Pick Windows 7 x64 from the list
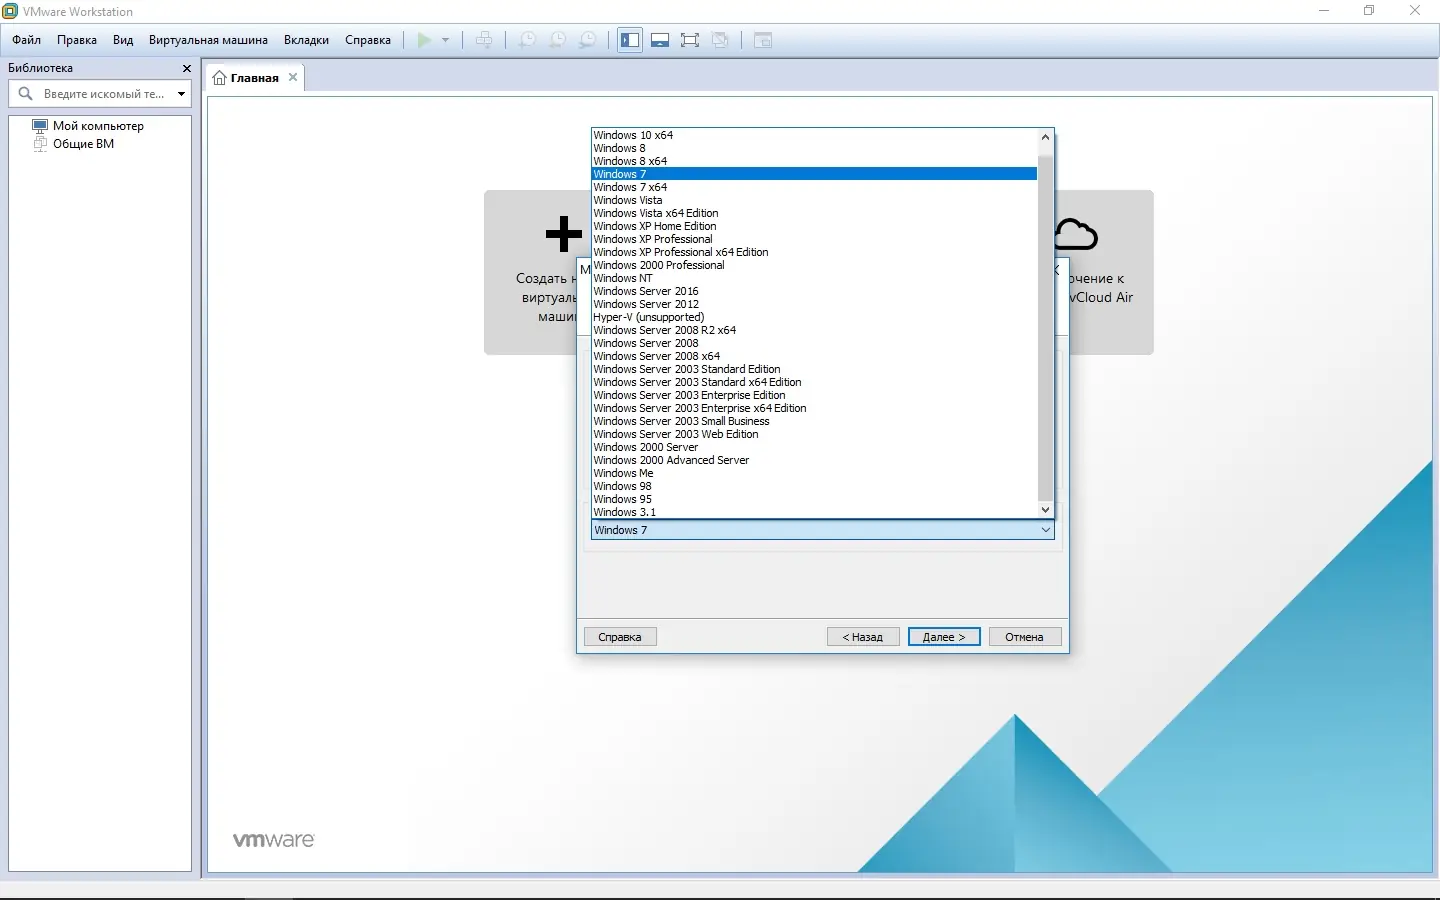 tap(815, 187)
